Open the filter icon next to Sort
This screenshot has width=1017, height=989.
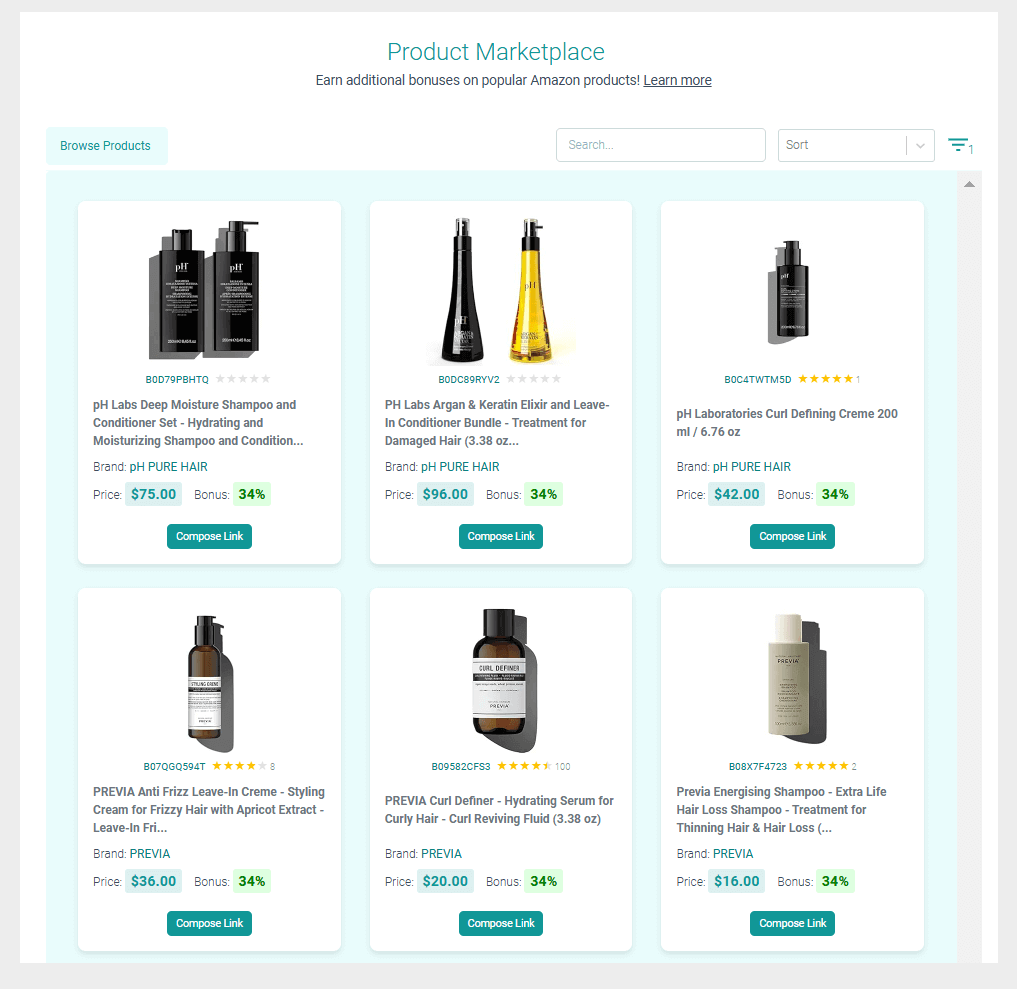[x=959, y=145]
